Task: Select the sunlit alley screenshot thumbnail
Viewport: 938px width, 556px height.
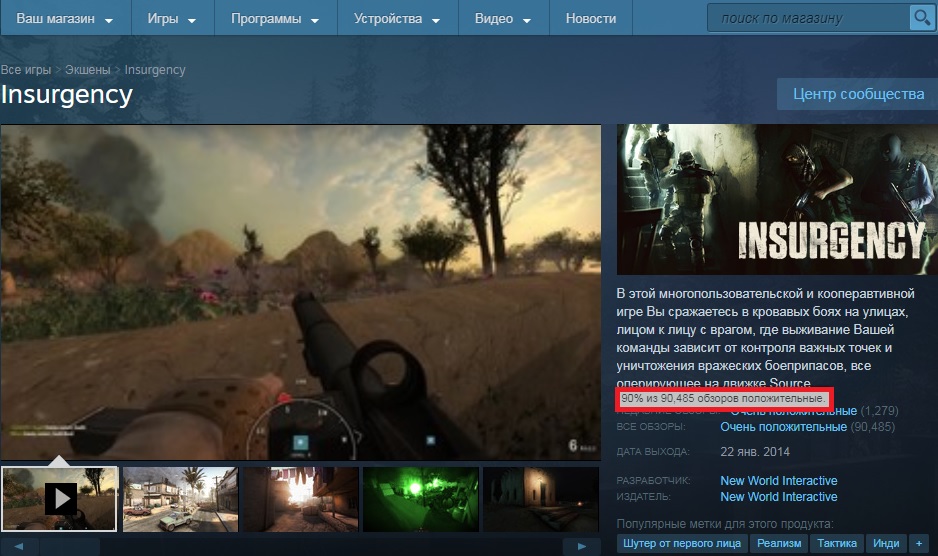Action: click(x=300, y=500)
